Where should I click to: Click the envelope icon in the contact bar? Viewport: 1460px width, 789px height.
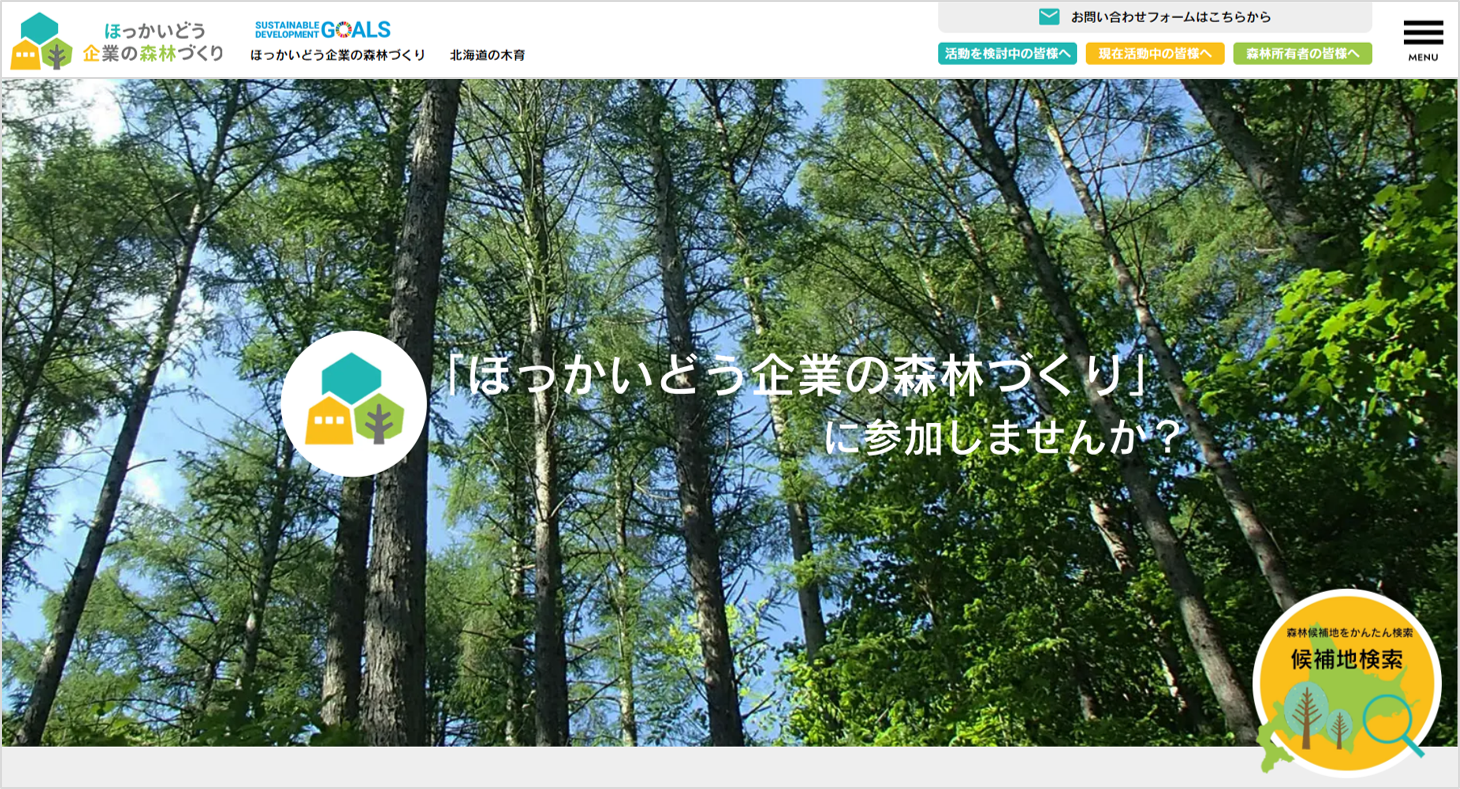tap(1047, 14)
